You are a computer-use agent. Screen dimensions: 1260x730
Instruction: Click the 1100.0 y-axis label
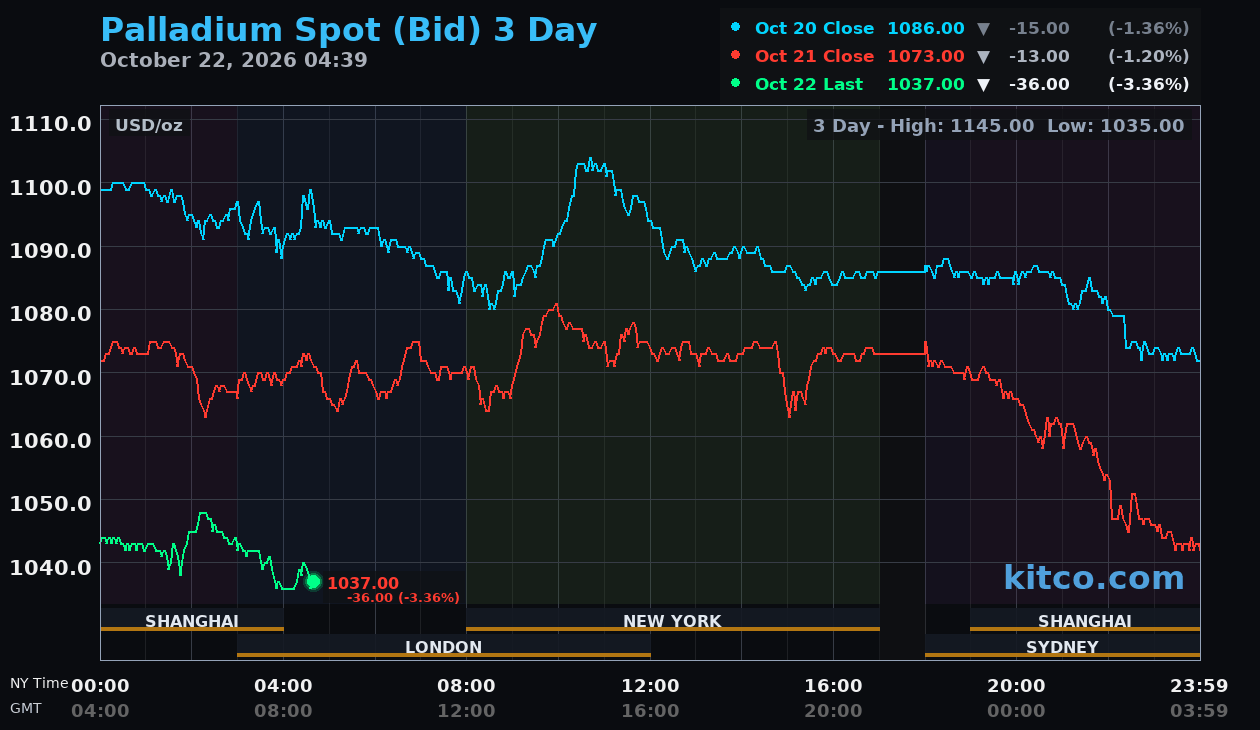click(x=51, y=187)
